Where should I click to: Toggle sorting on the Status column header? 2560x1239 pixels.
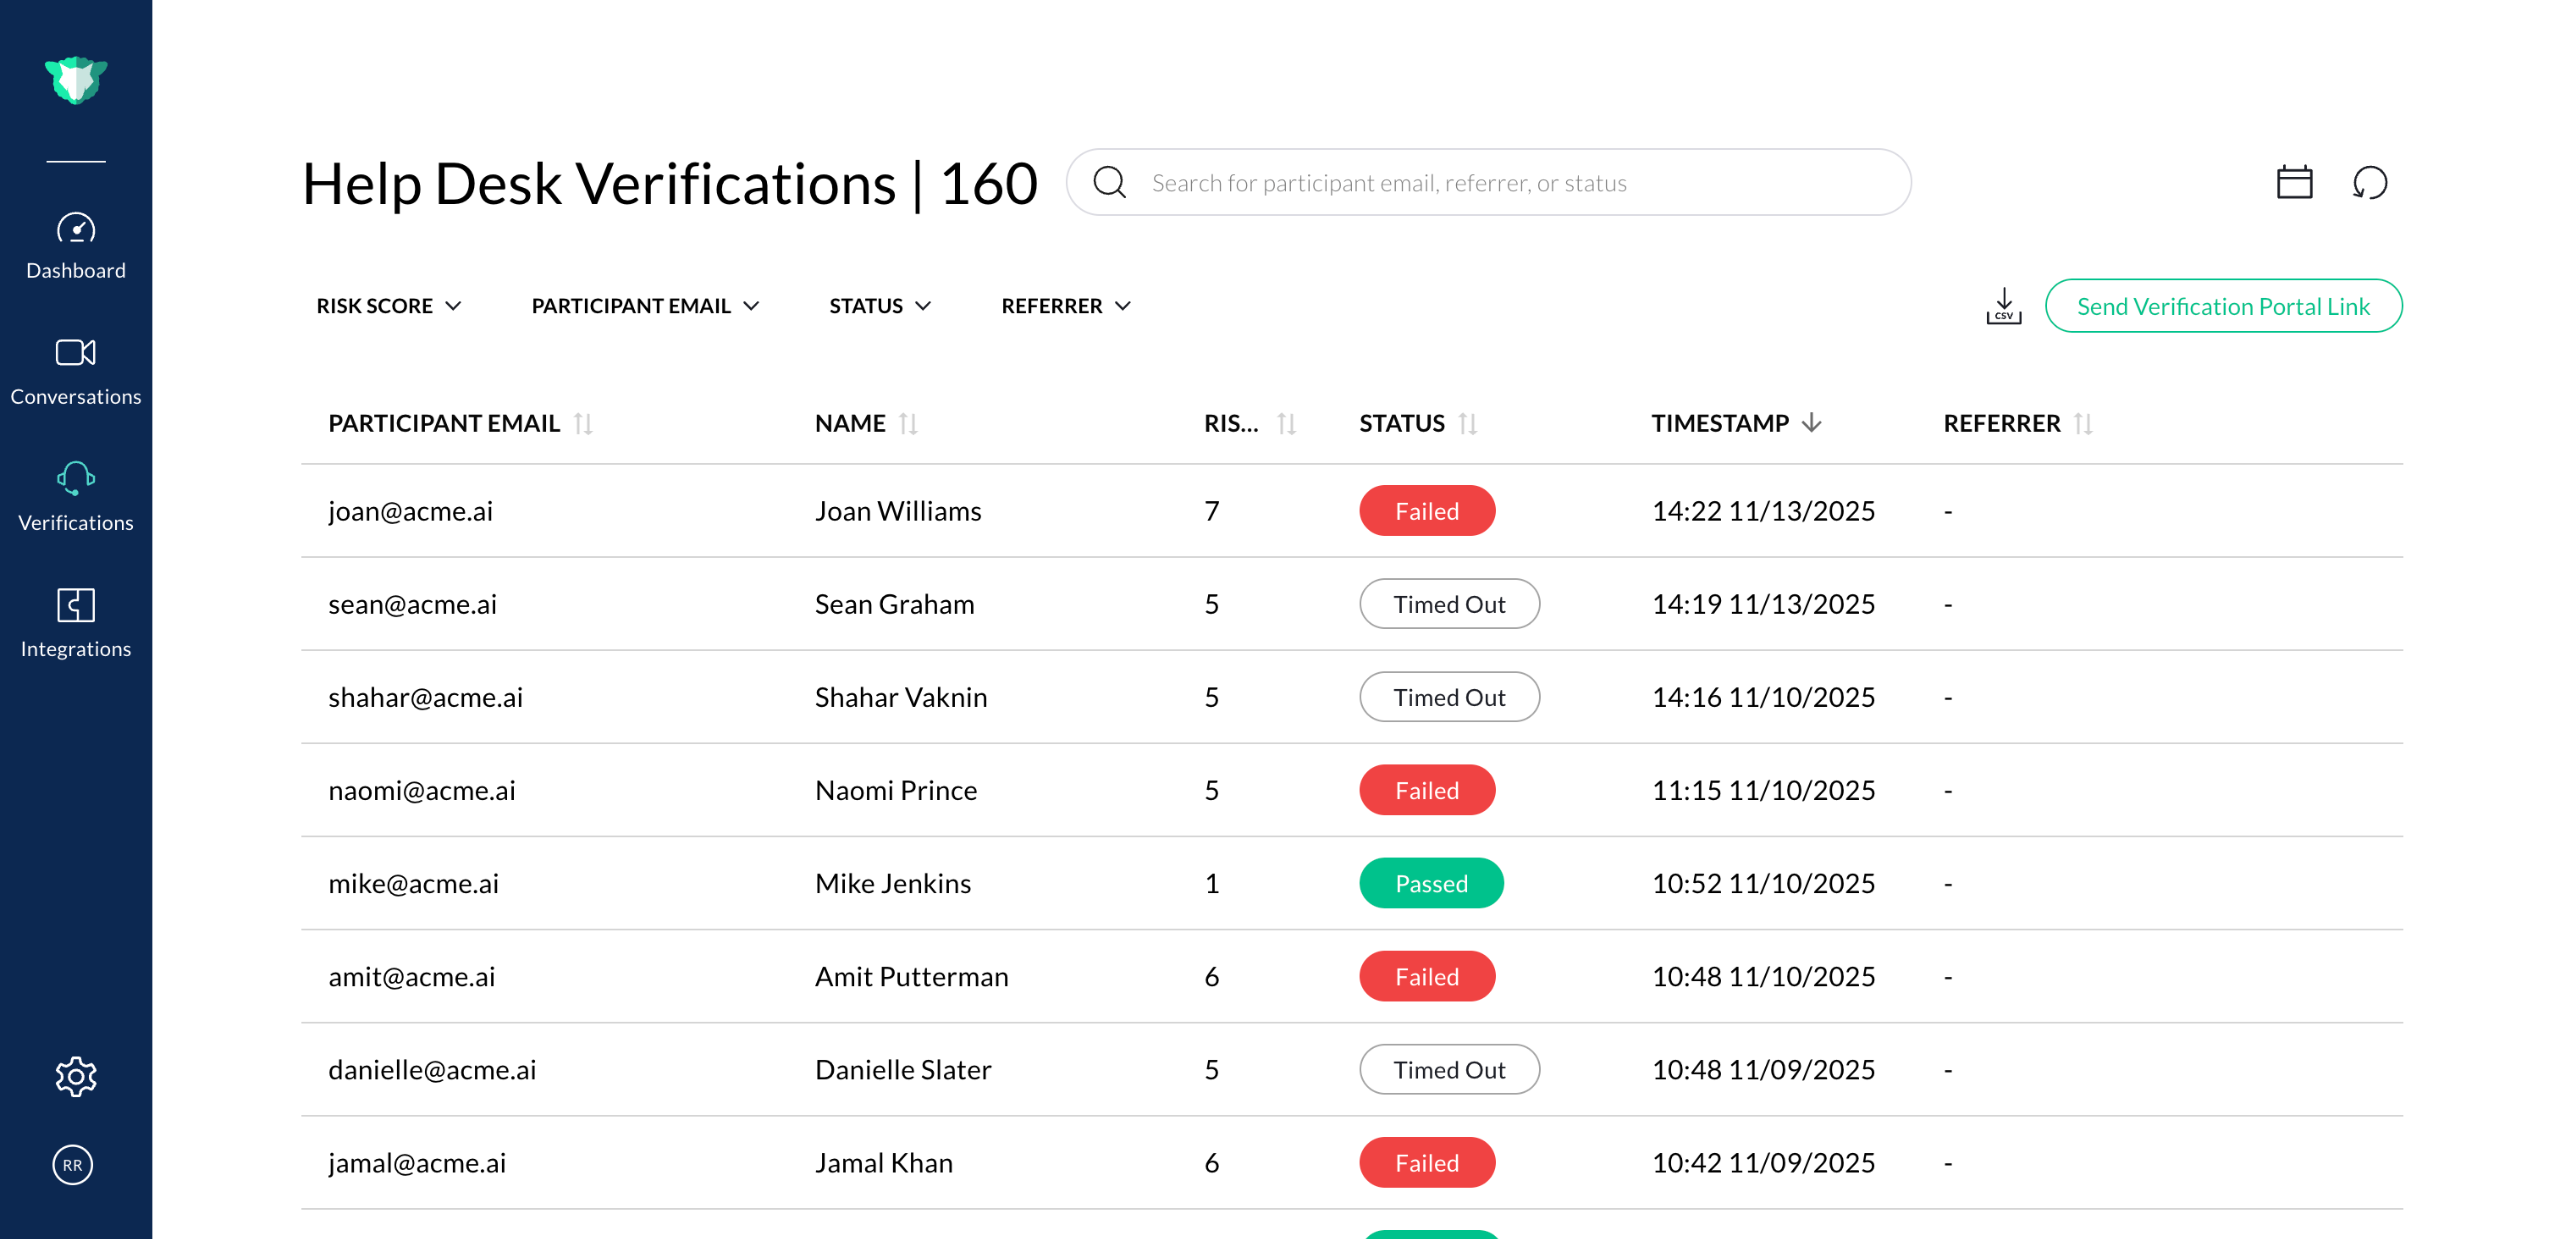click(1467, 424)
